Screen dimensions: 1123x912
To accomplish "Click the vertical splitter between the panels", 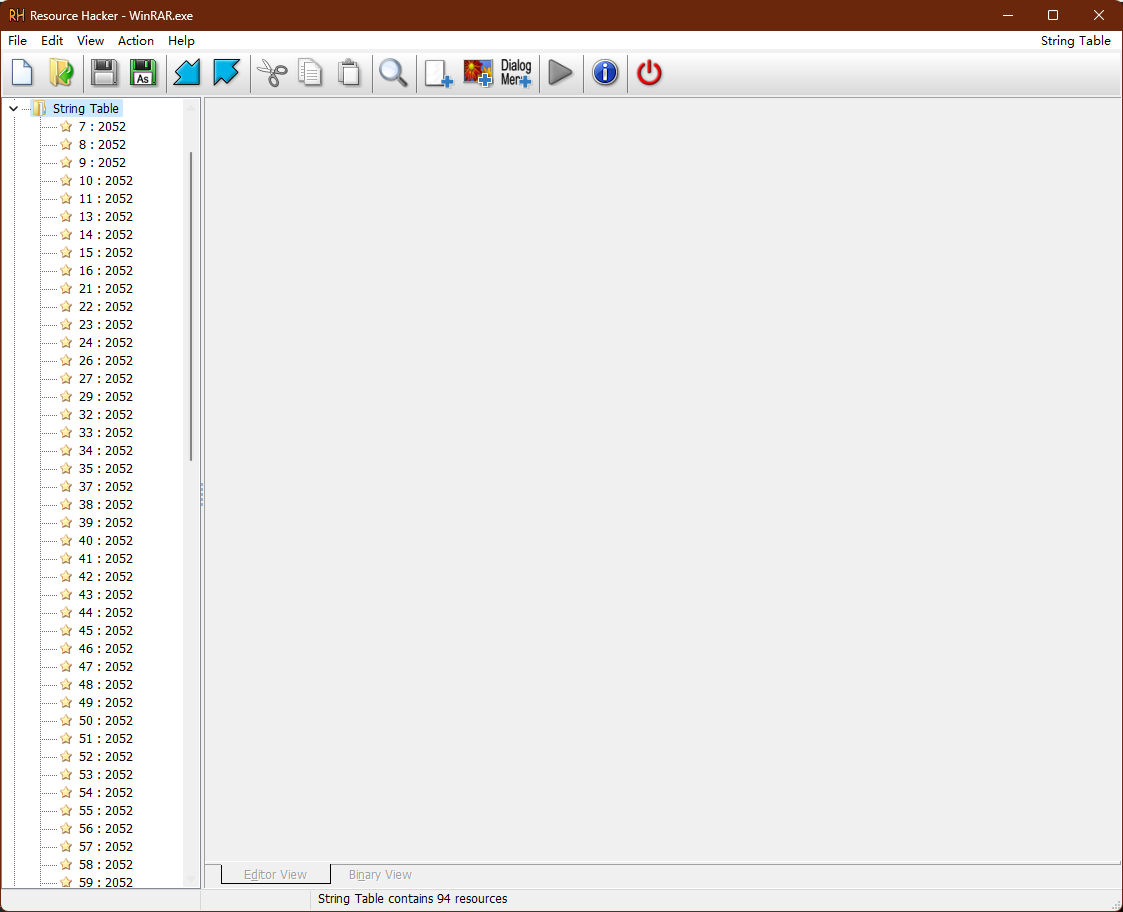I will pyautogui.click(x=202, y=494).
